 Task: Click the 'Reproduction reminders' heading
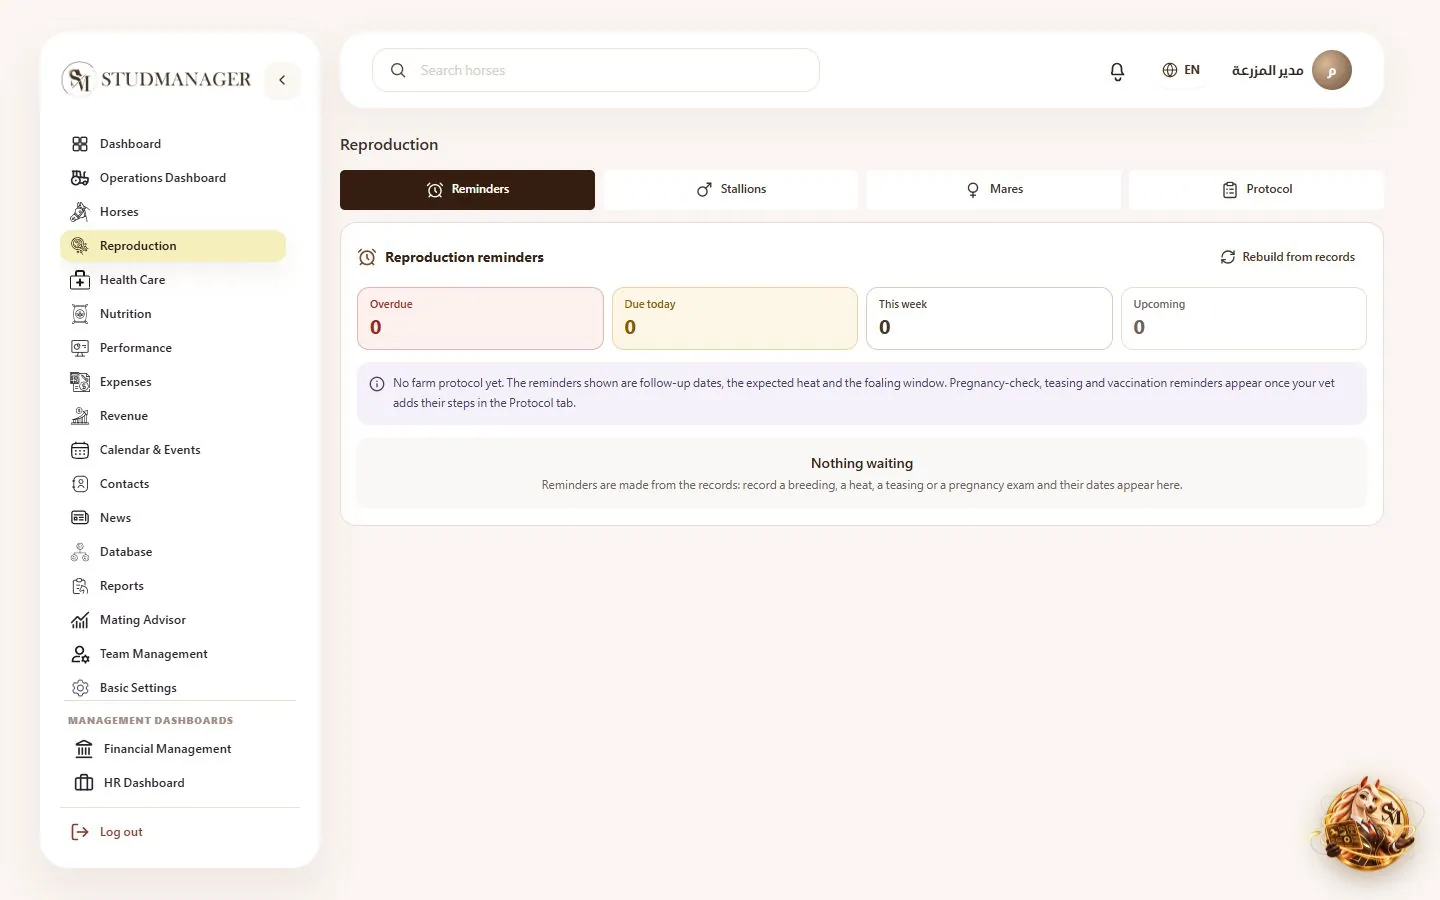tap(464, 257)
